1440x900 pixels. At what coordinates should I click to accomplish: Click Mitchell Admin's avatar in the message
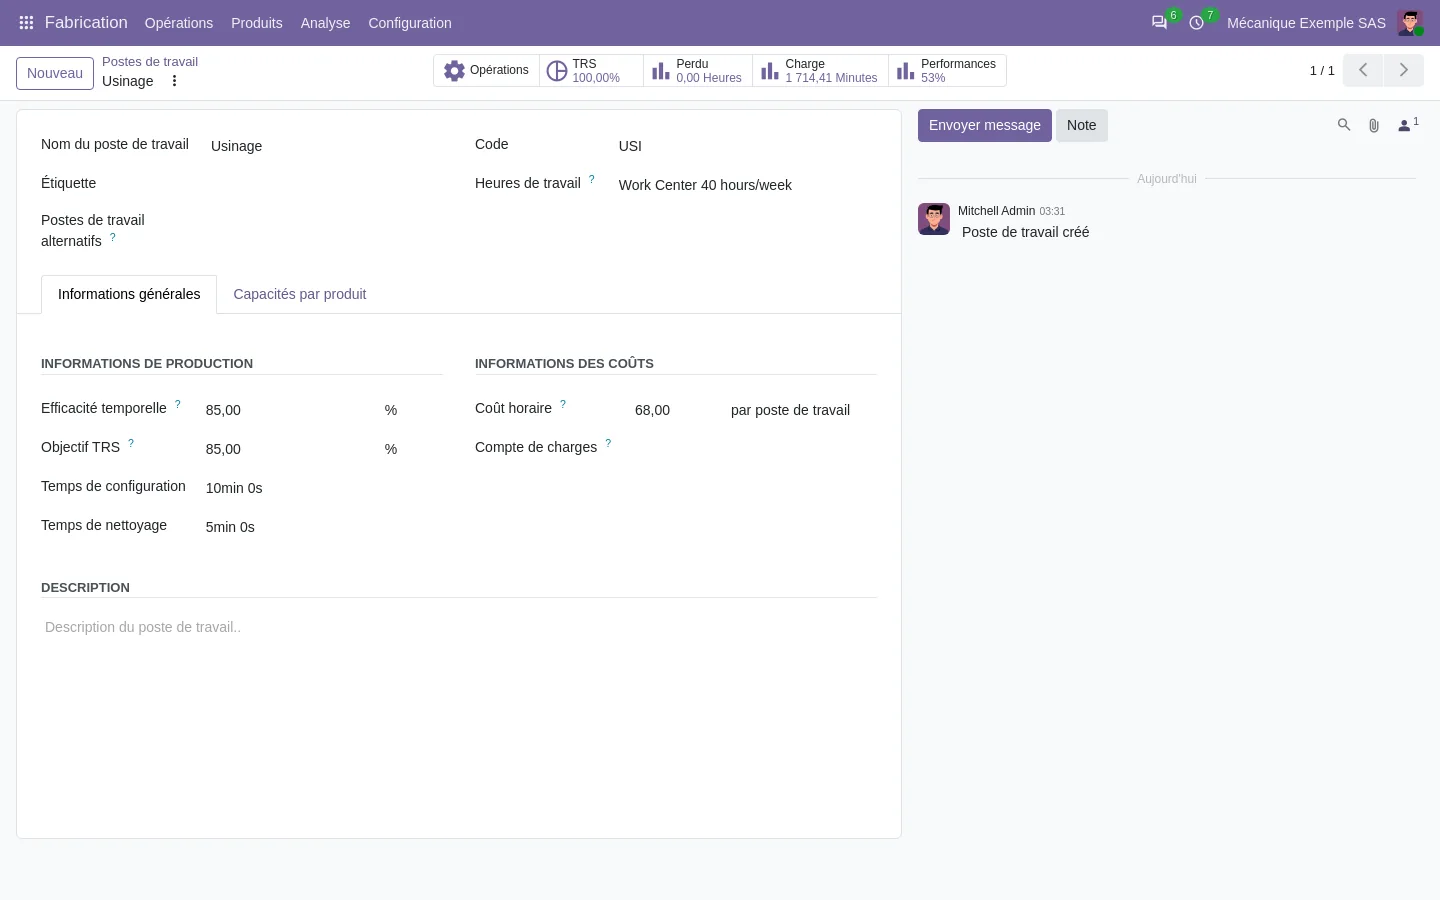934,219
